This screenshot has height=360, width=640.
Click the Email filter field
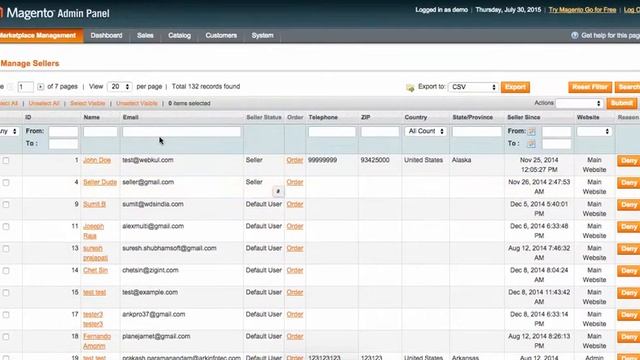(x=182, y=131)
